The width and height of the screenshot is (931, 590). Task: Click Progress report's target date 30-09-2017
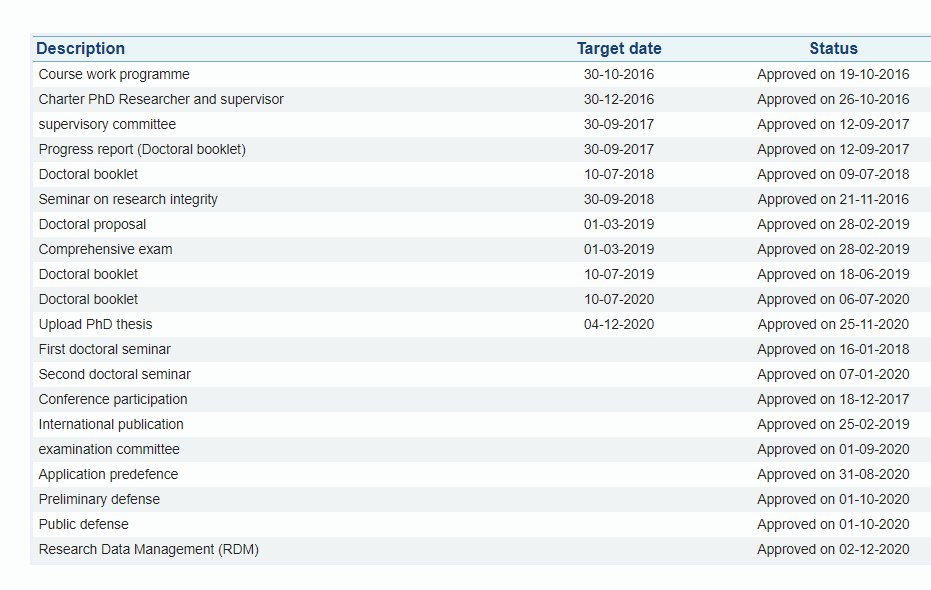click(x=619, y=149)
